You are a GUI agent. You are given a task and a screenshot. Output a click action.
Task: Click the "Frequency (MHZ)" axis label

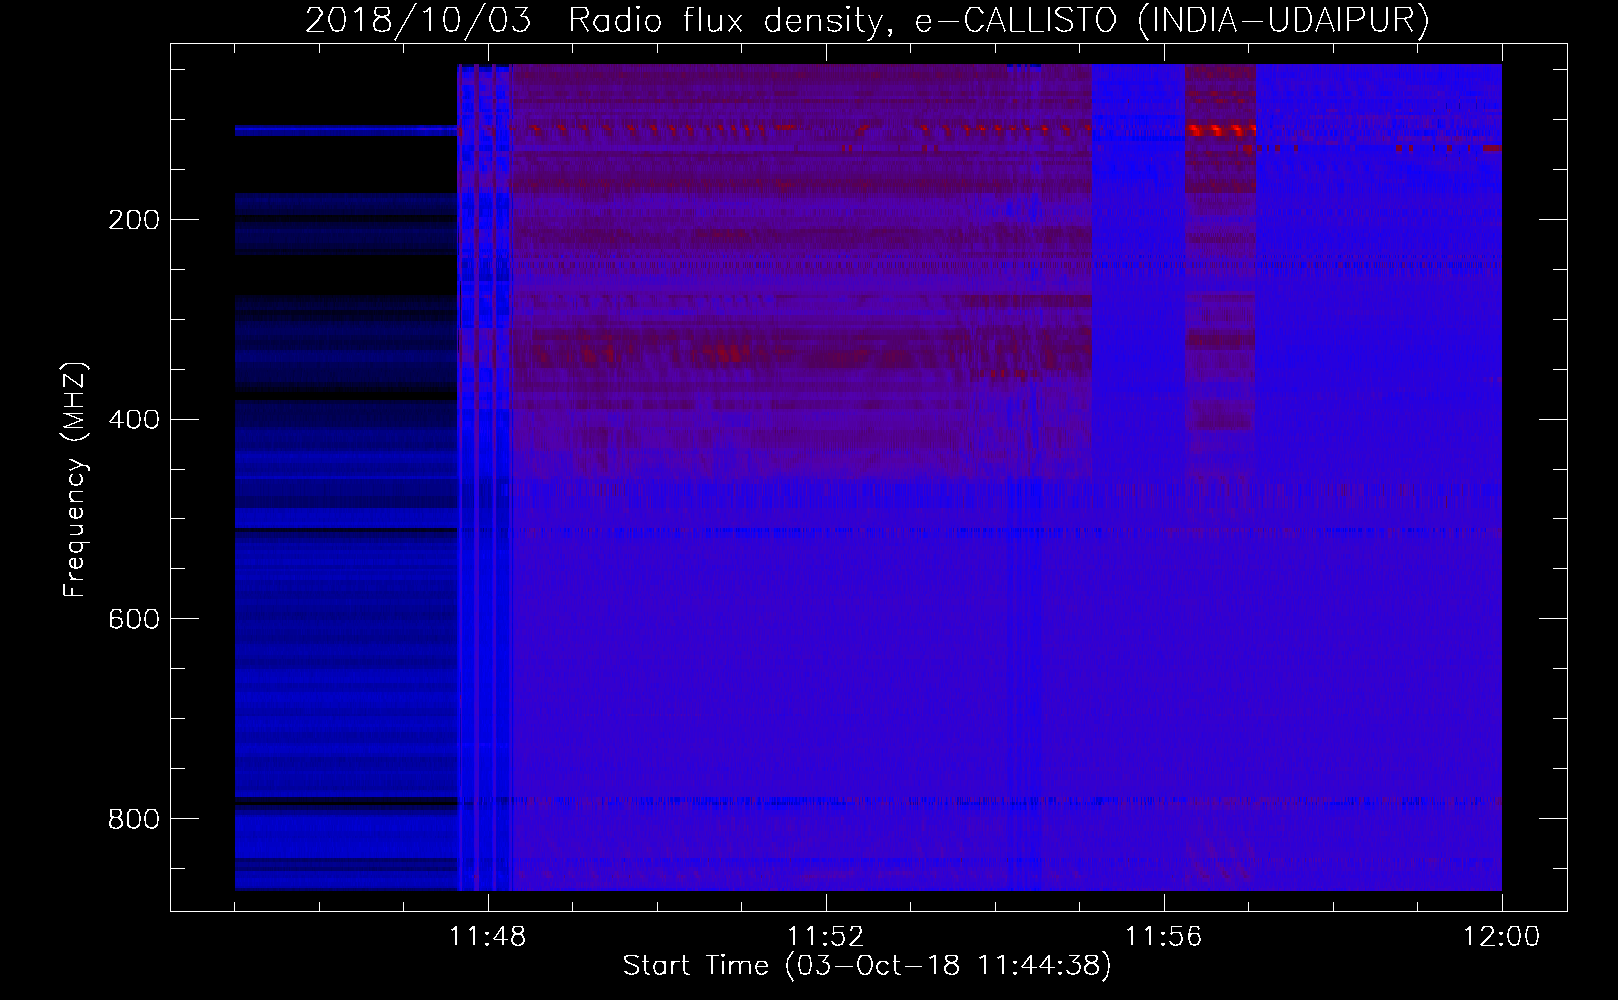click(74, 480)
